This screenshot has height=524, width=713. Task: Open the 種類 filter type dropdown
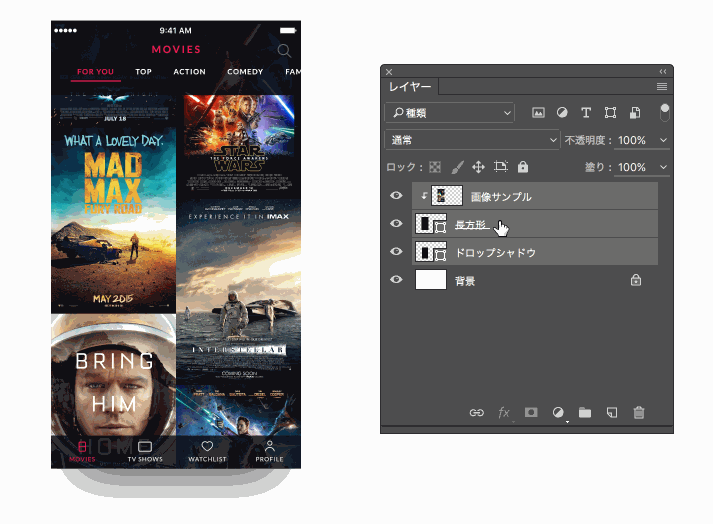pyautogui.click(x=450, y=113)
